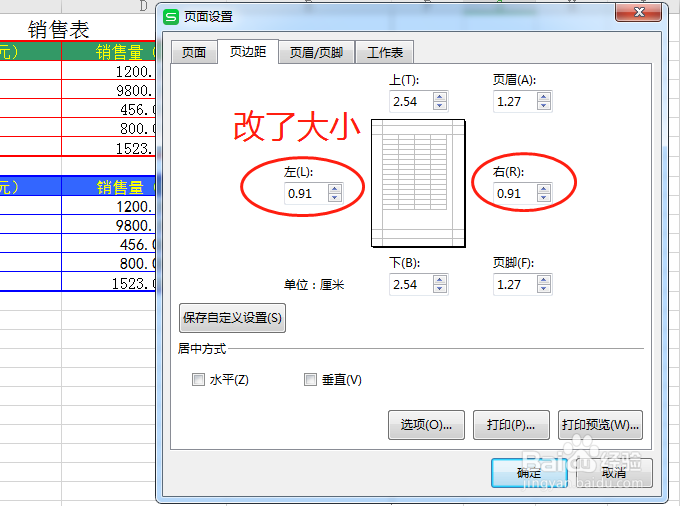Decrease the 页眉(A) header value
The width and height of the screenshot is (680, 506).
click(544, 106)
